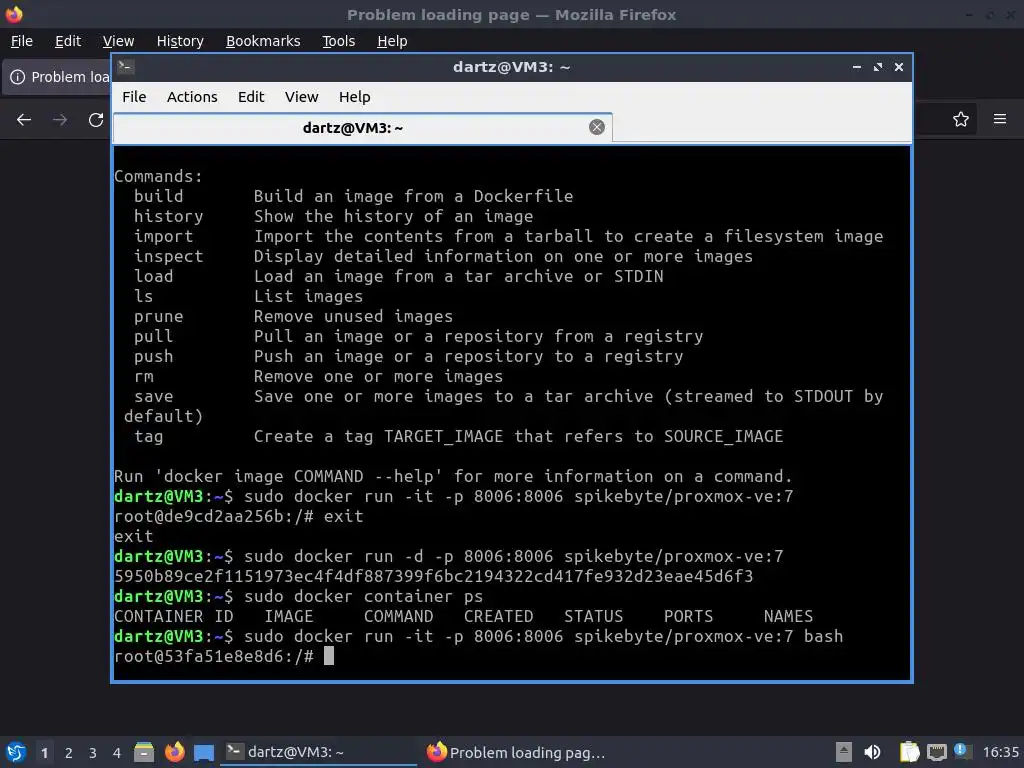Open the terminal Edit menu
Image resolution: width=1024 pixels, height=768 pixels.
(251, 97)
